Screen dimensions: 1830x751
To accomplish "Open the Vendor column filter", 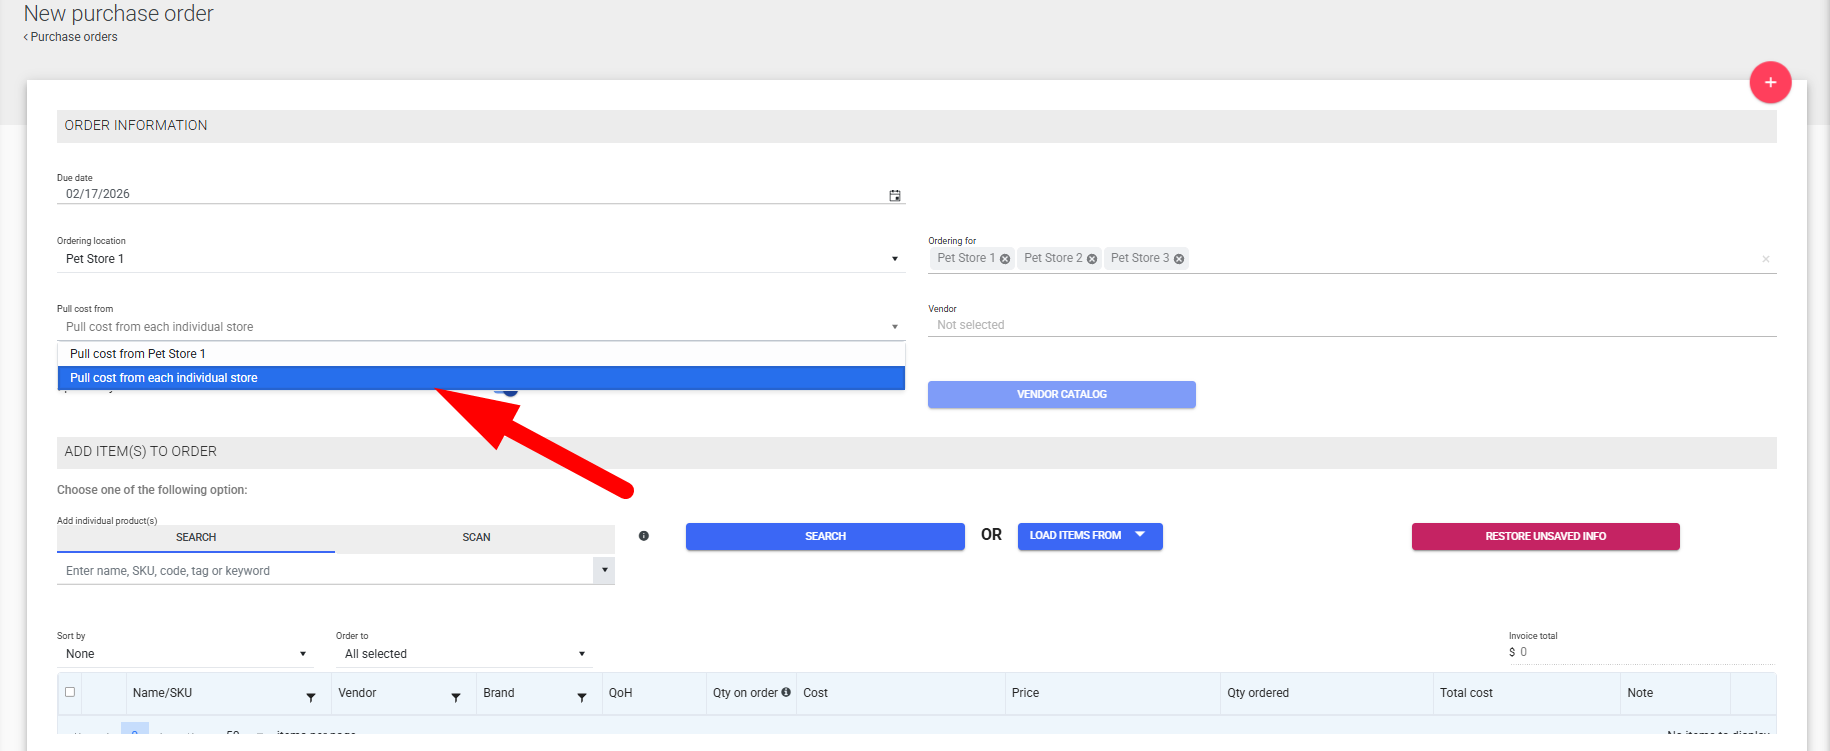I will click(456, 697).
